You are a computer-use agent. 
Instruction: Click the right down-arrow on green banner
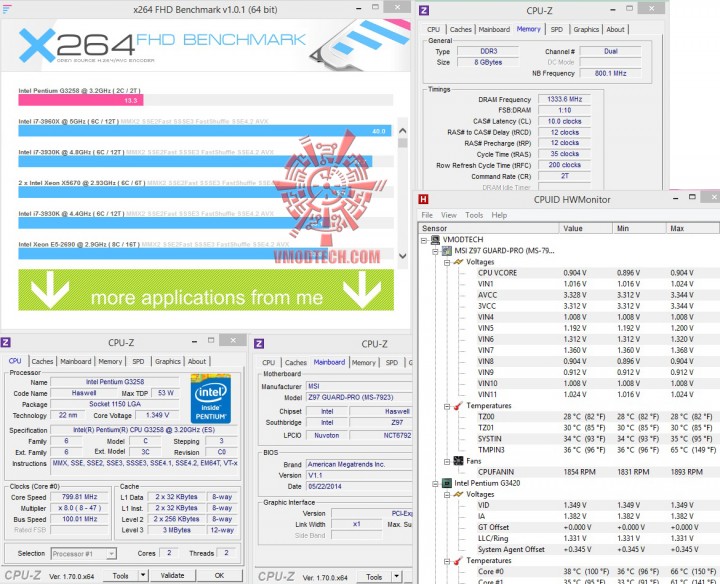click(x=362, y=290)
